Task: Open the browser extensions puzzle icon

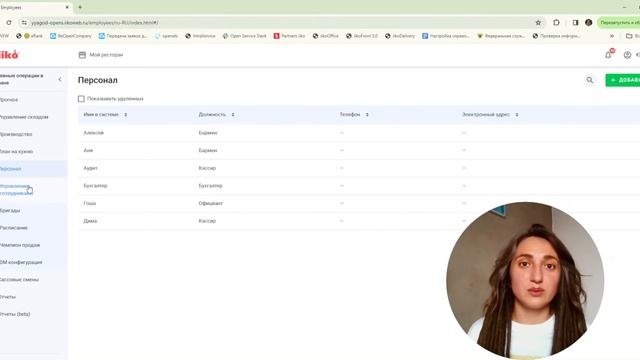Action: coord(556,22)
